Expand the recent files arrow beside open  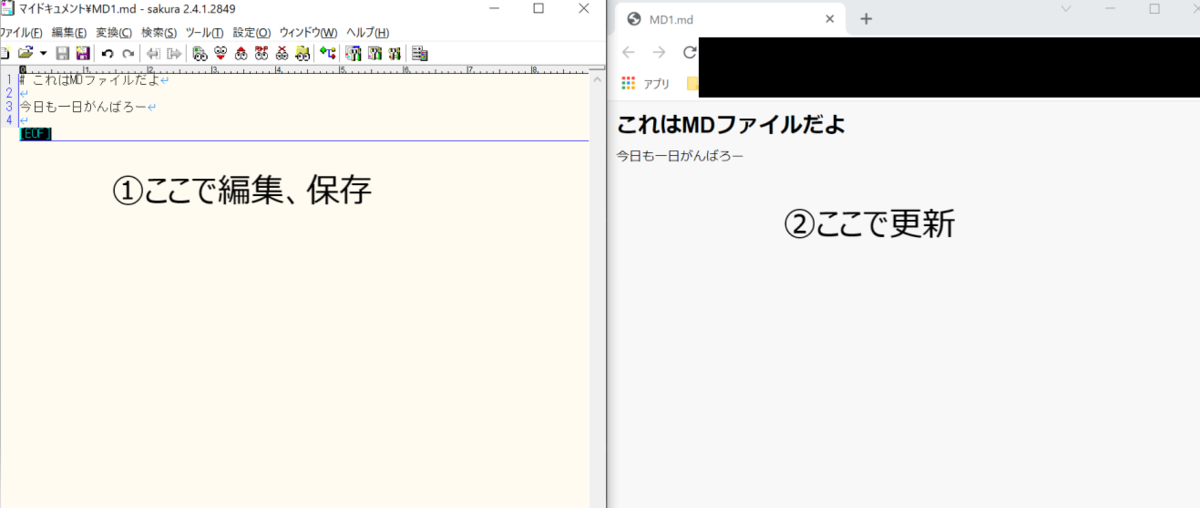(x=43, y=53)
